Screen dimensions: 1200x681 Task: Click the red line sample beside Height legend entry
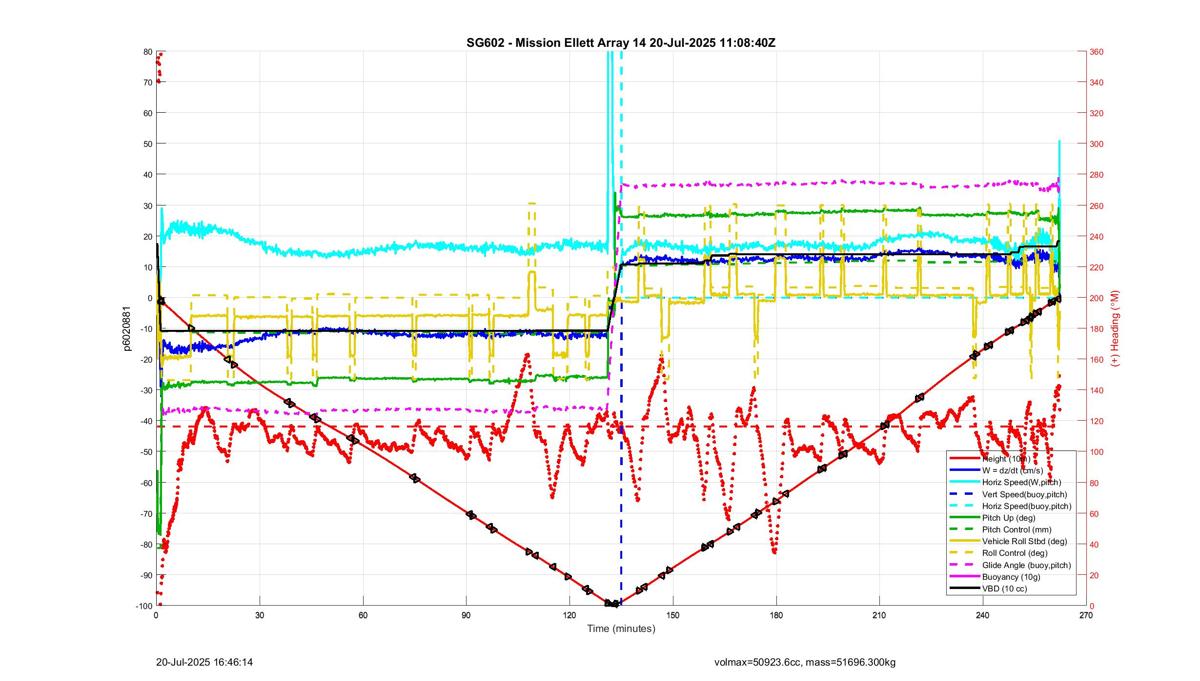click(x=963, y=458)
